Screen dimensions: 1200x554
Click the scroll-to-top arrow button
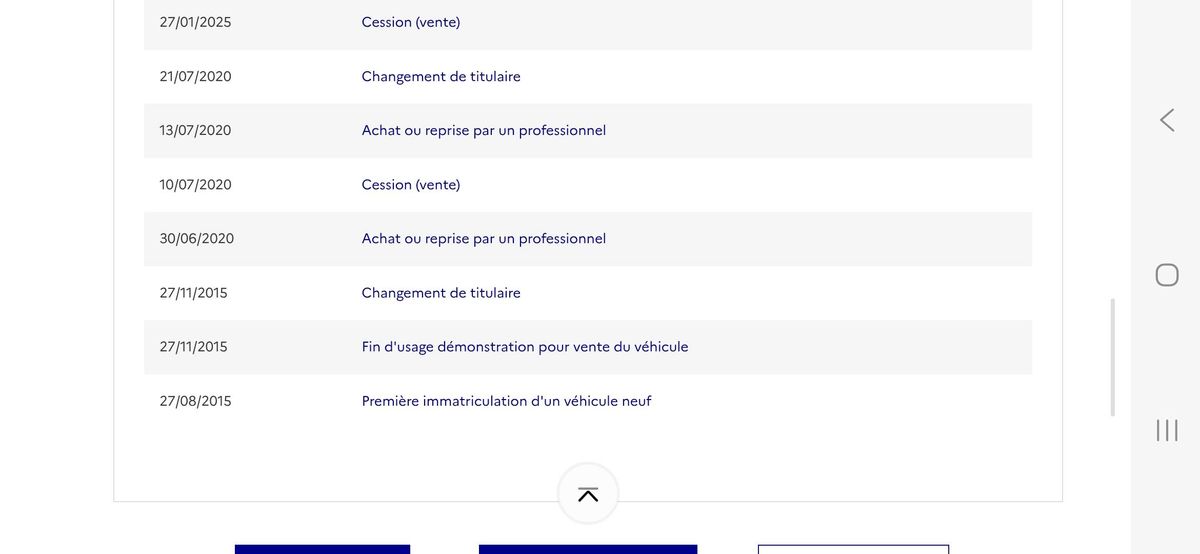pos(588,494)
